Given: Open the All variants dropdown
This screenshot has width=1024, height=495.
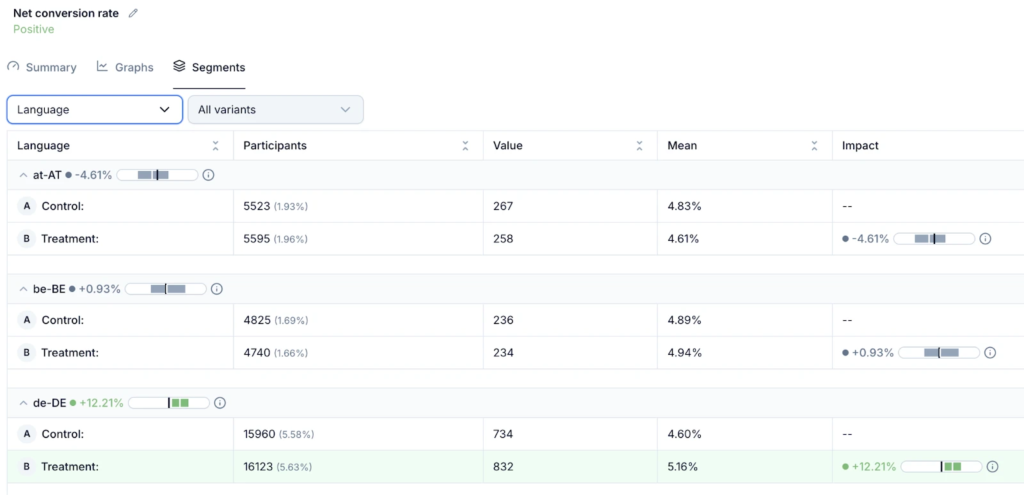Looking at the screenshot, I should (x=275, y=110).
